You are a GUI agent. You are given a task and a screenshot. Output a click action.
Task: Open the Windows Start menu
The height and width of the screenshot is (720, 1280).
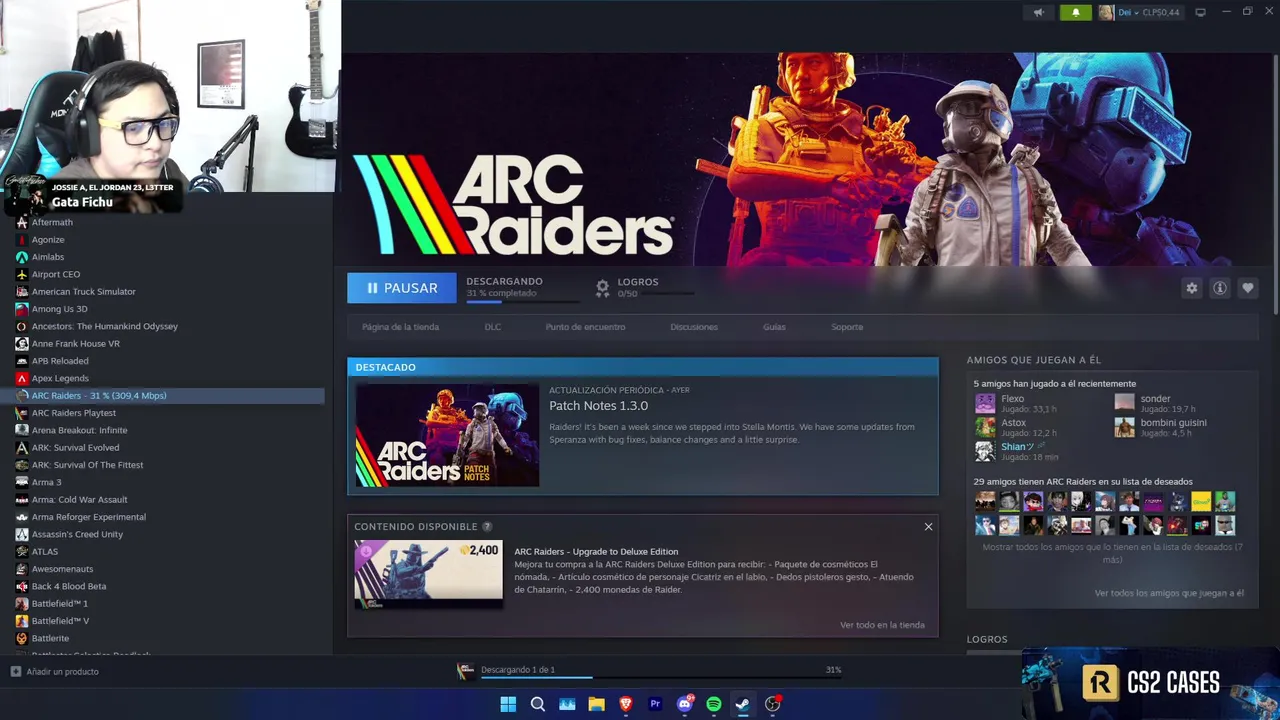508,704
